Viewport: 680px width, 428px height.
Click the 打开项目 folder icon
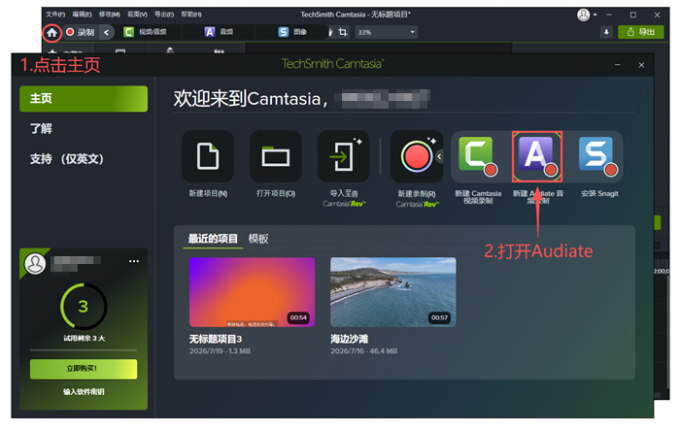(275, 156)
